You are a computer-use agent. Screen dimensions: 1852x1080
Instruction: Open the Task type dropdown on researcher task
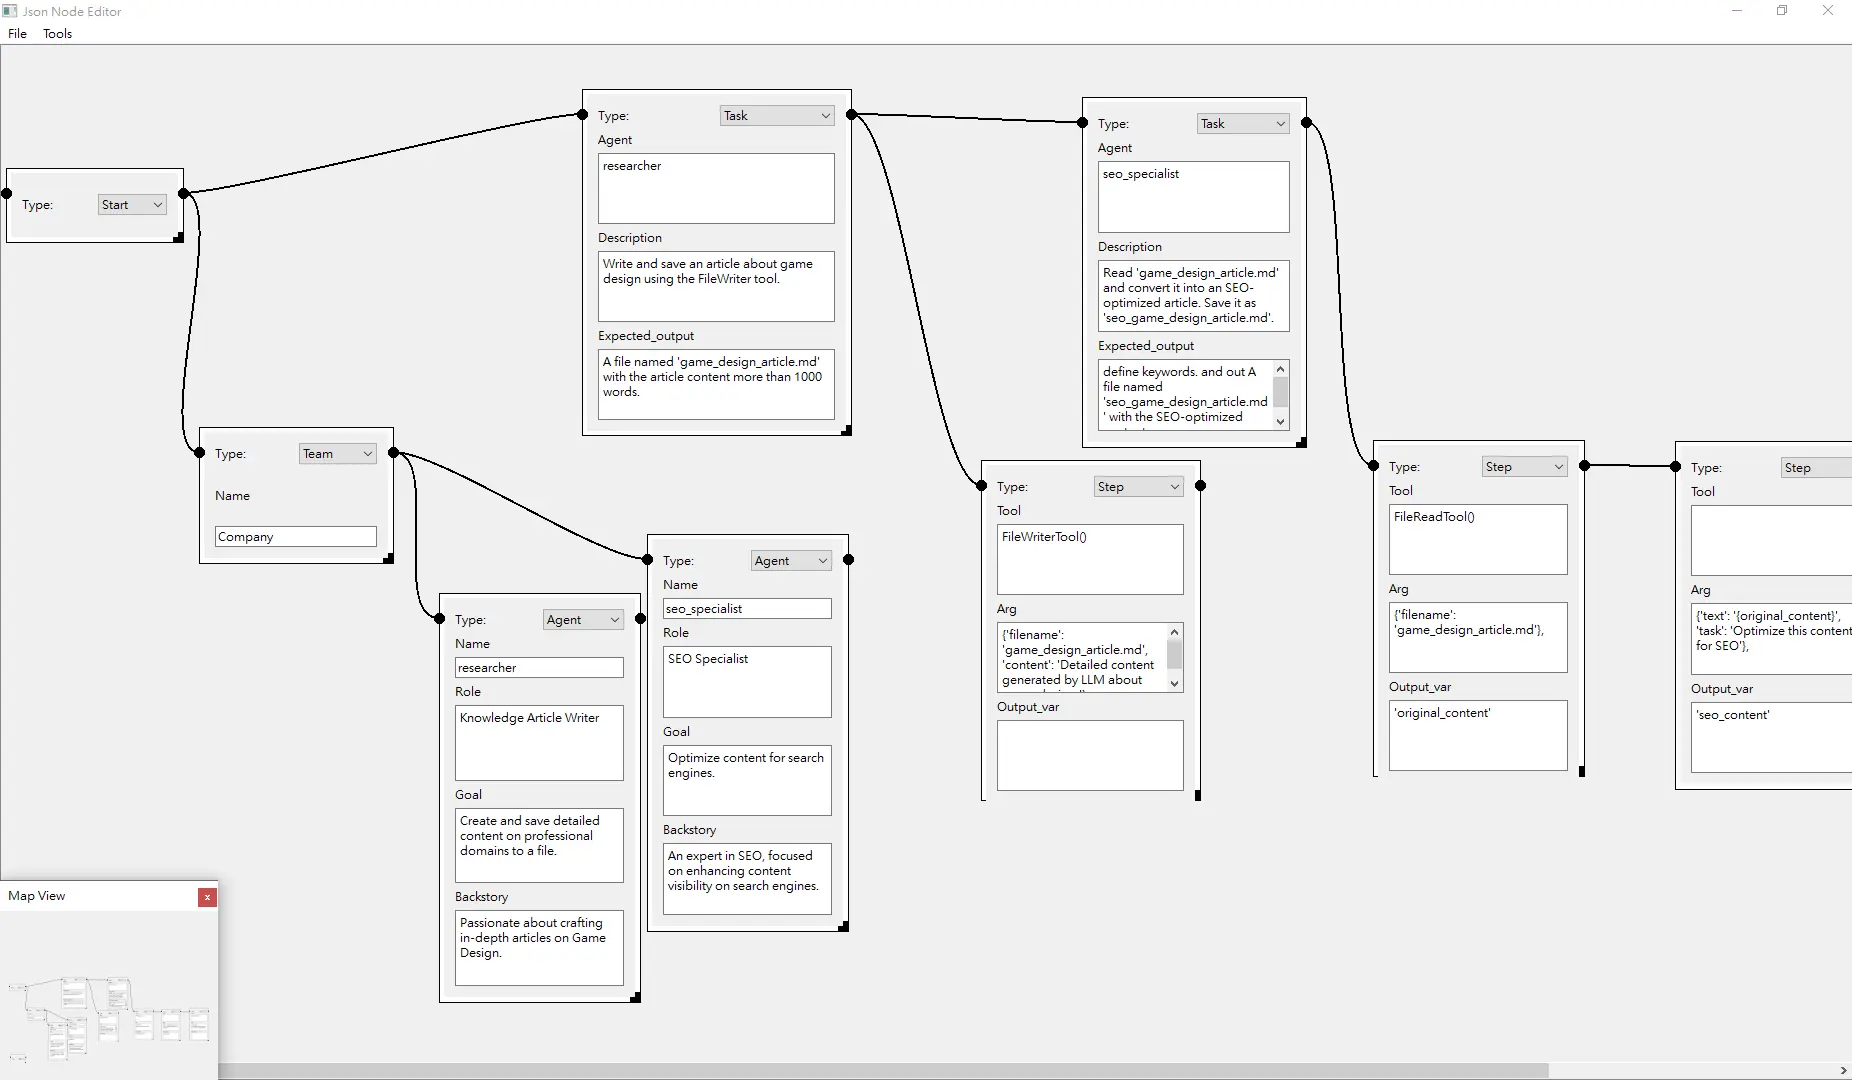[776, 115]
